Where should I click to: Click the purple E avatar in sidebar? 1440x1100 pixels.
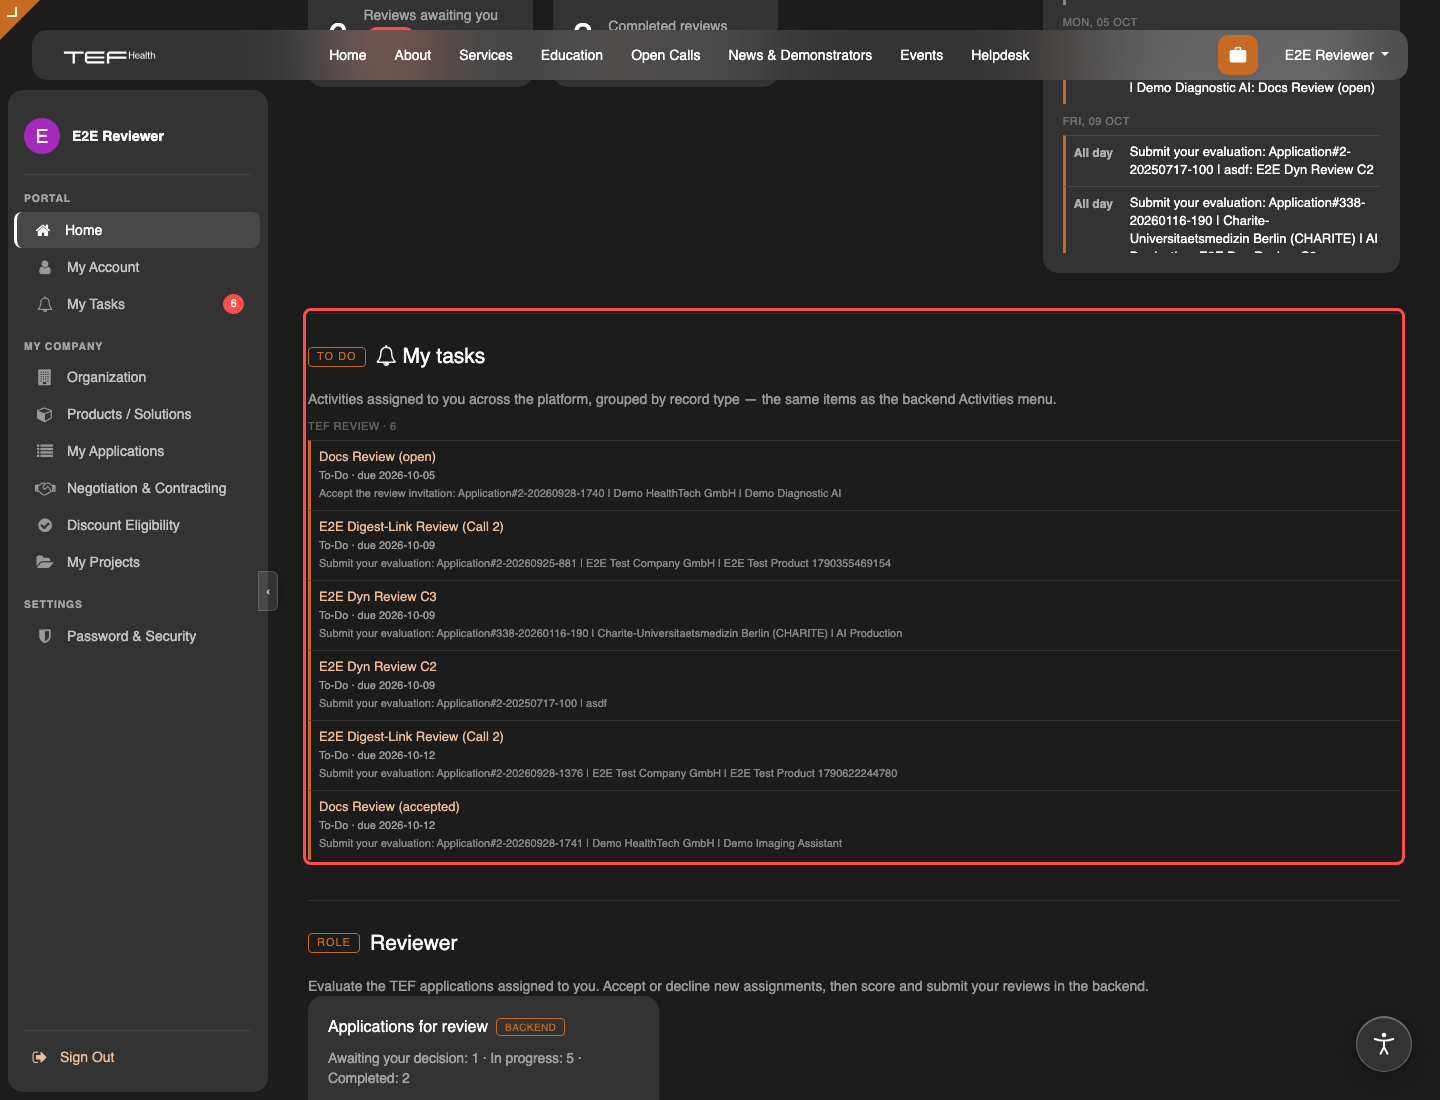click(x=42, y=136)
